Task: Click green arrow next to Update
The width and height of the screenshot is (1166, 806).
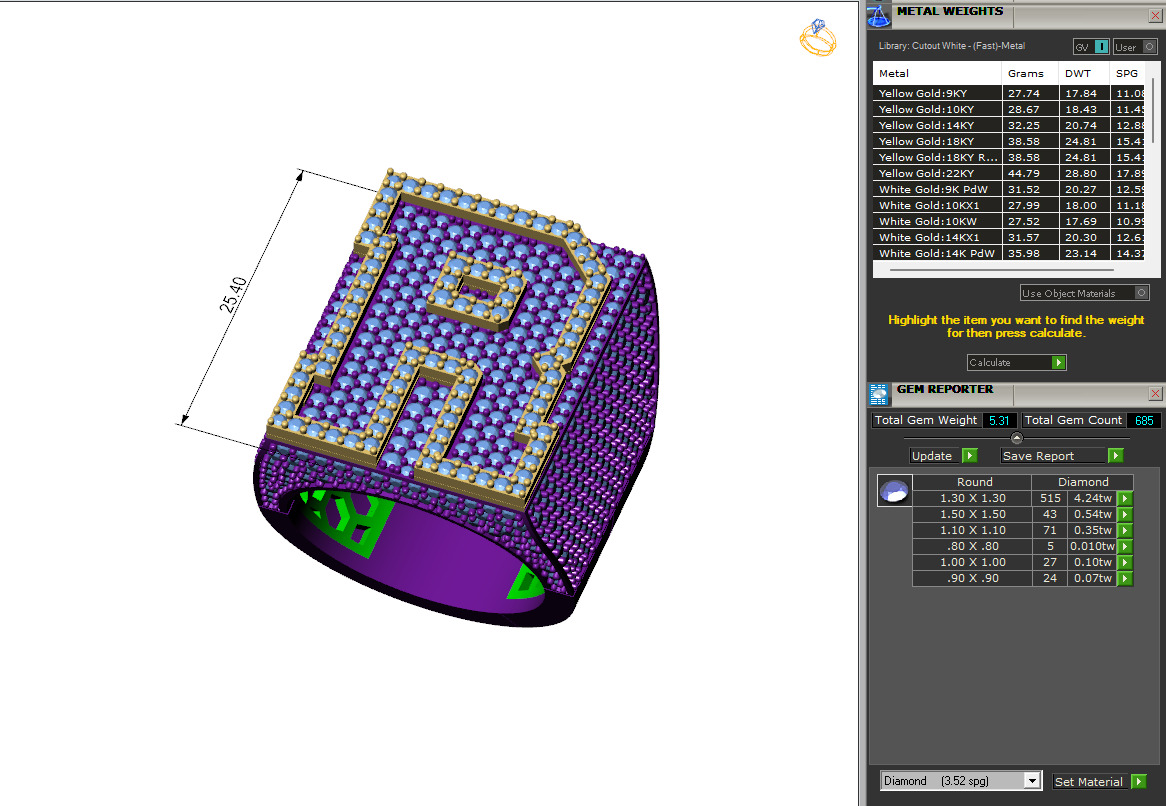Action: coord(970,456)
